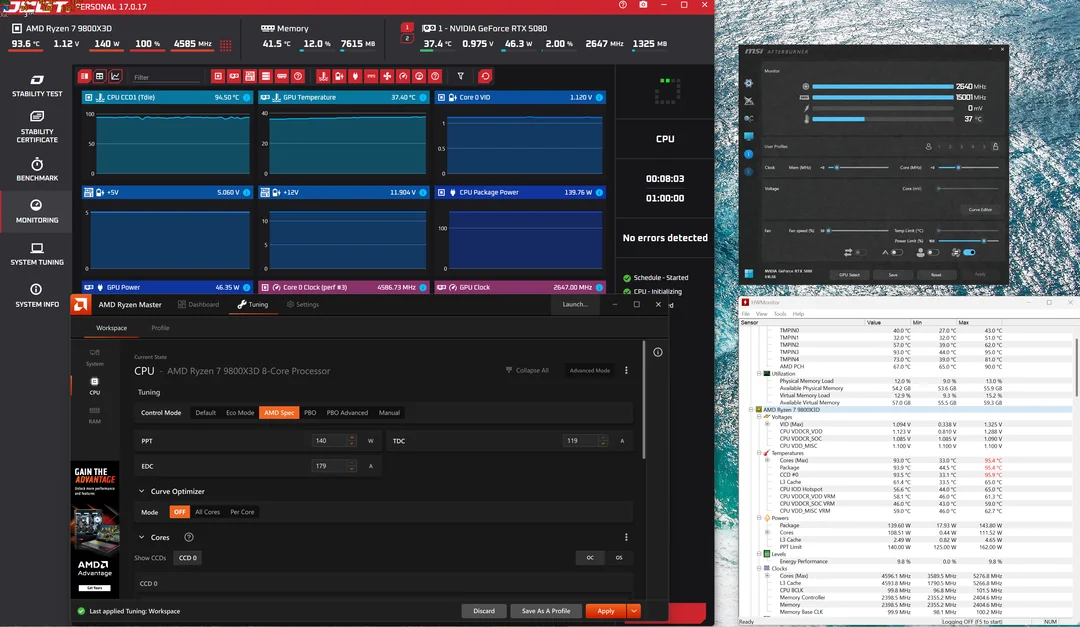
Task: Collapse Temperatures node in HWMonitor
Action: pos(759,453)
